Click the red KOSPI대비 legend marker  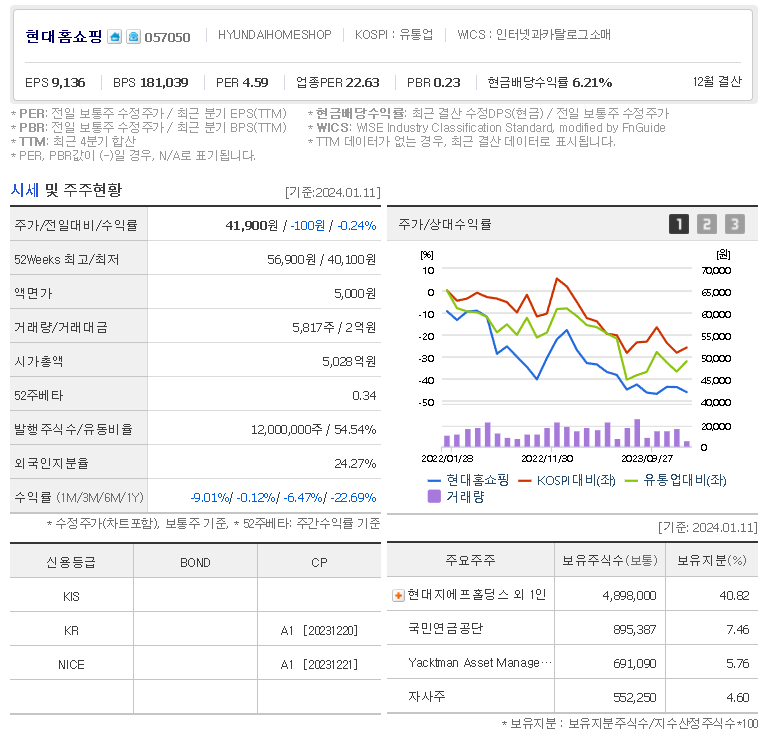pyautogui.click(x=525, y=480)
